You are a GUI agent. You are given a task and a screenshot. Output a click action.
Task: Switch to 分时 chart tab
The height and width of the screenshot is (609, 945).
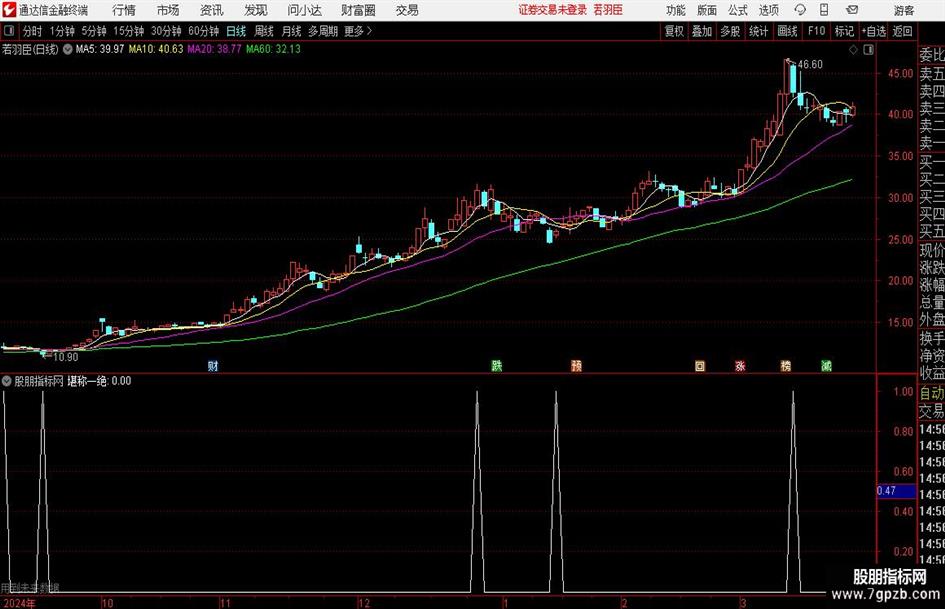[32, 31]
